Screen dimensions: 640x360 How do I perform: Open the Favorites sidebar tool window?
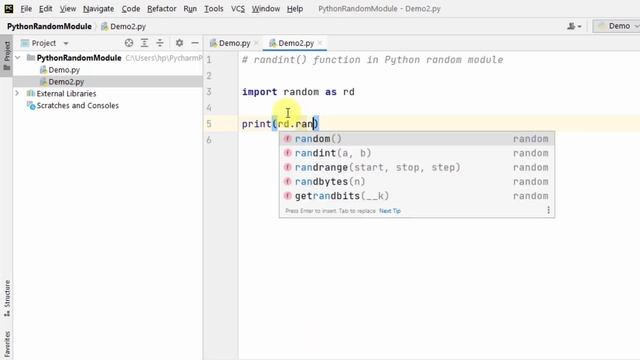click(x=7, y=344)
